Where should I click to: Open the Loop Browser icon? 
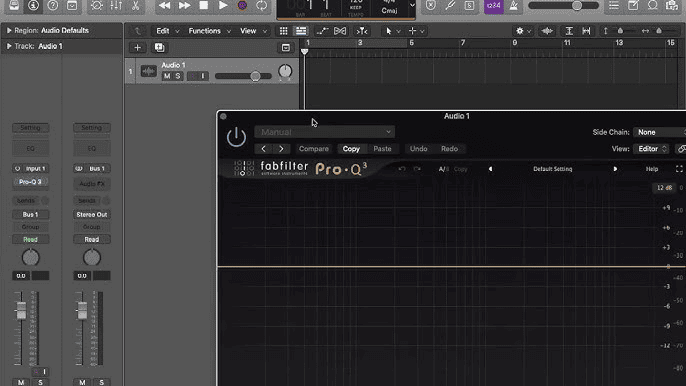tap(653, 5)
